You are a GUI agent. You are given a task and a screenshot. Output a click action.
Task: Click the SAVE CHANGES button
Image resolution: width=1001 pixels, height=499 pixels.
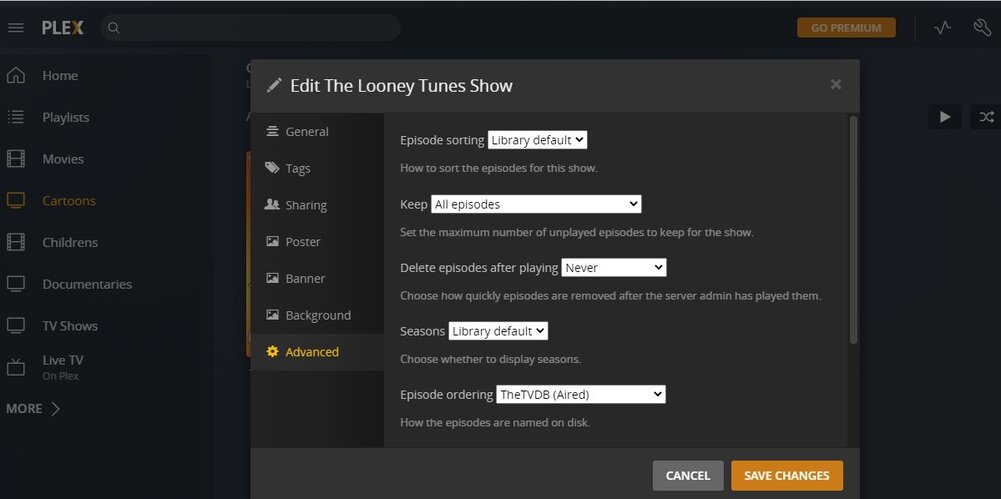pyautogui.click(x=786, y=475)
